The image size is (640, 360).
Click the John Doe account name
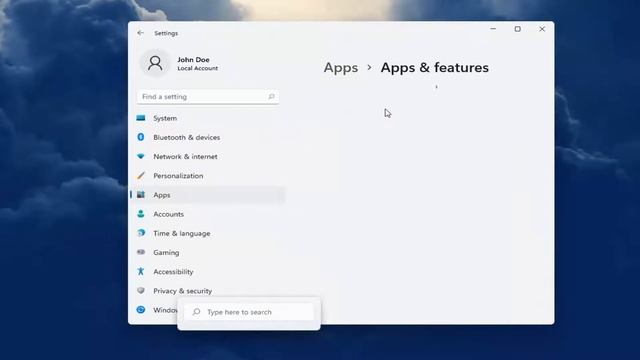tap(193, 60)
